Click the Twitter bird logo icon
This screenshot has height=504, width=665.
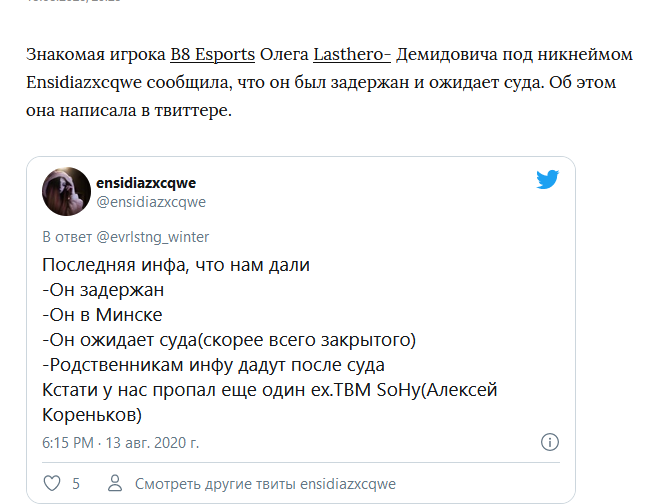click(546, 180)
